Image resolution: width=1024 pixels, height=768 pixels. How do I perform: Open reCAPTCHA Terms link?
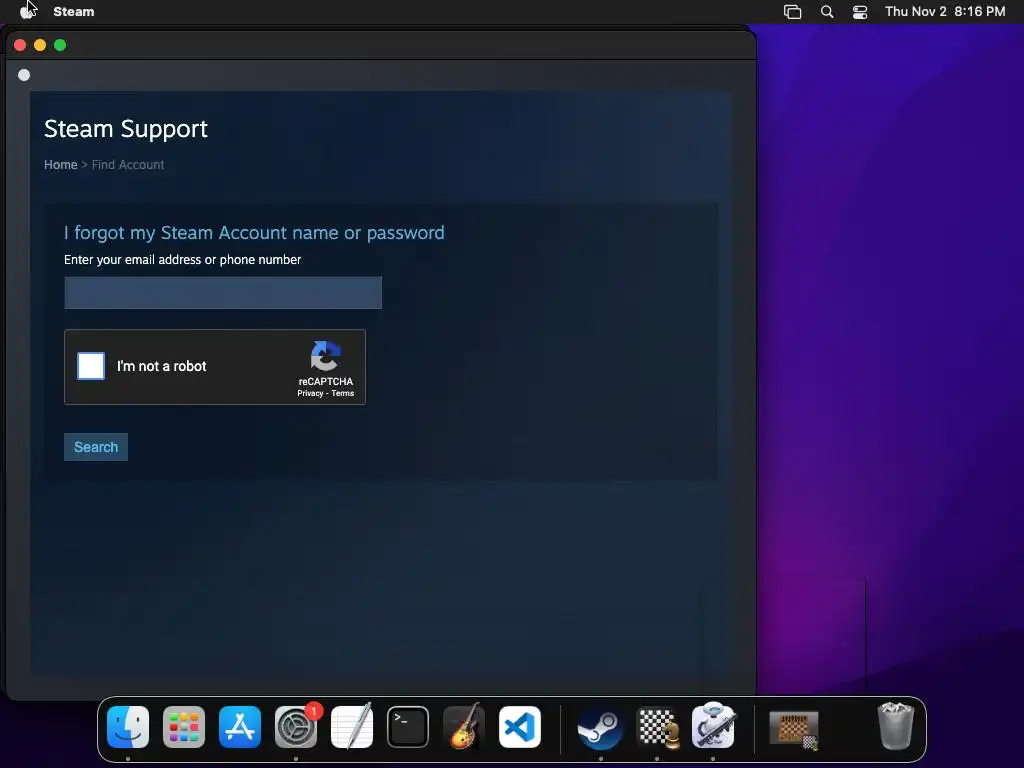coord(343,393)
